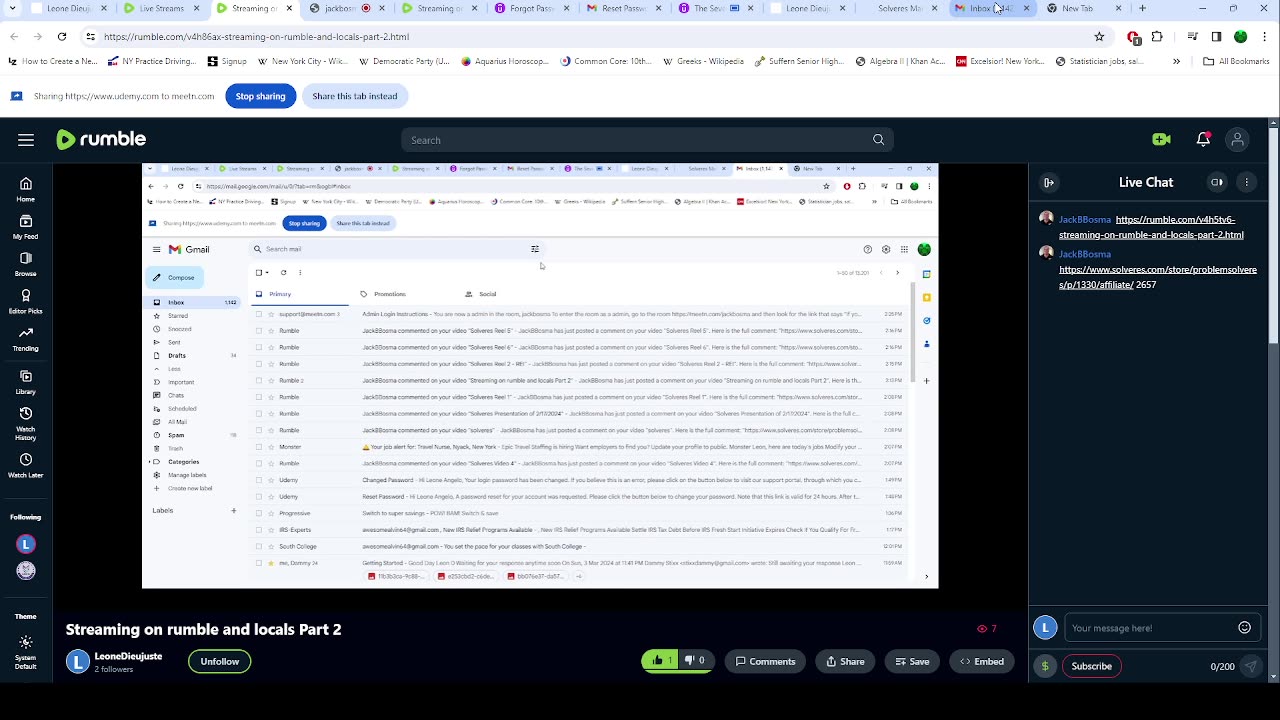
Task: Toggle the chat layout switch icon next to Live Chat
Action: tap(1217, 182)
